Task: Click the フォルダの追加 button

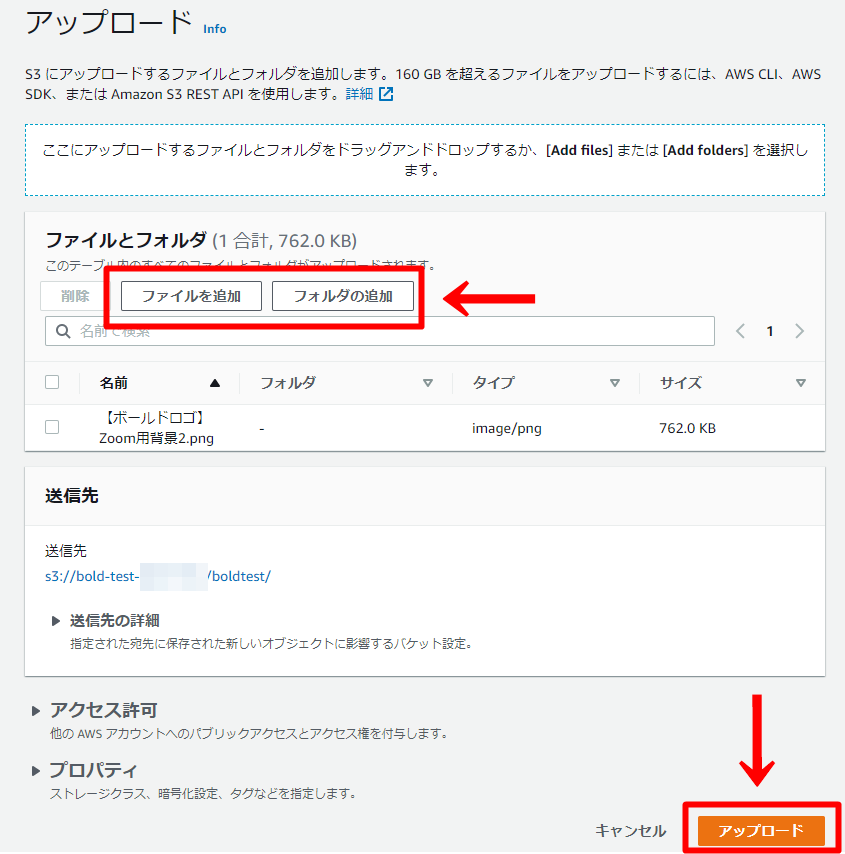Action: tap(343, 296)
